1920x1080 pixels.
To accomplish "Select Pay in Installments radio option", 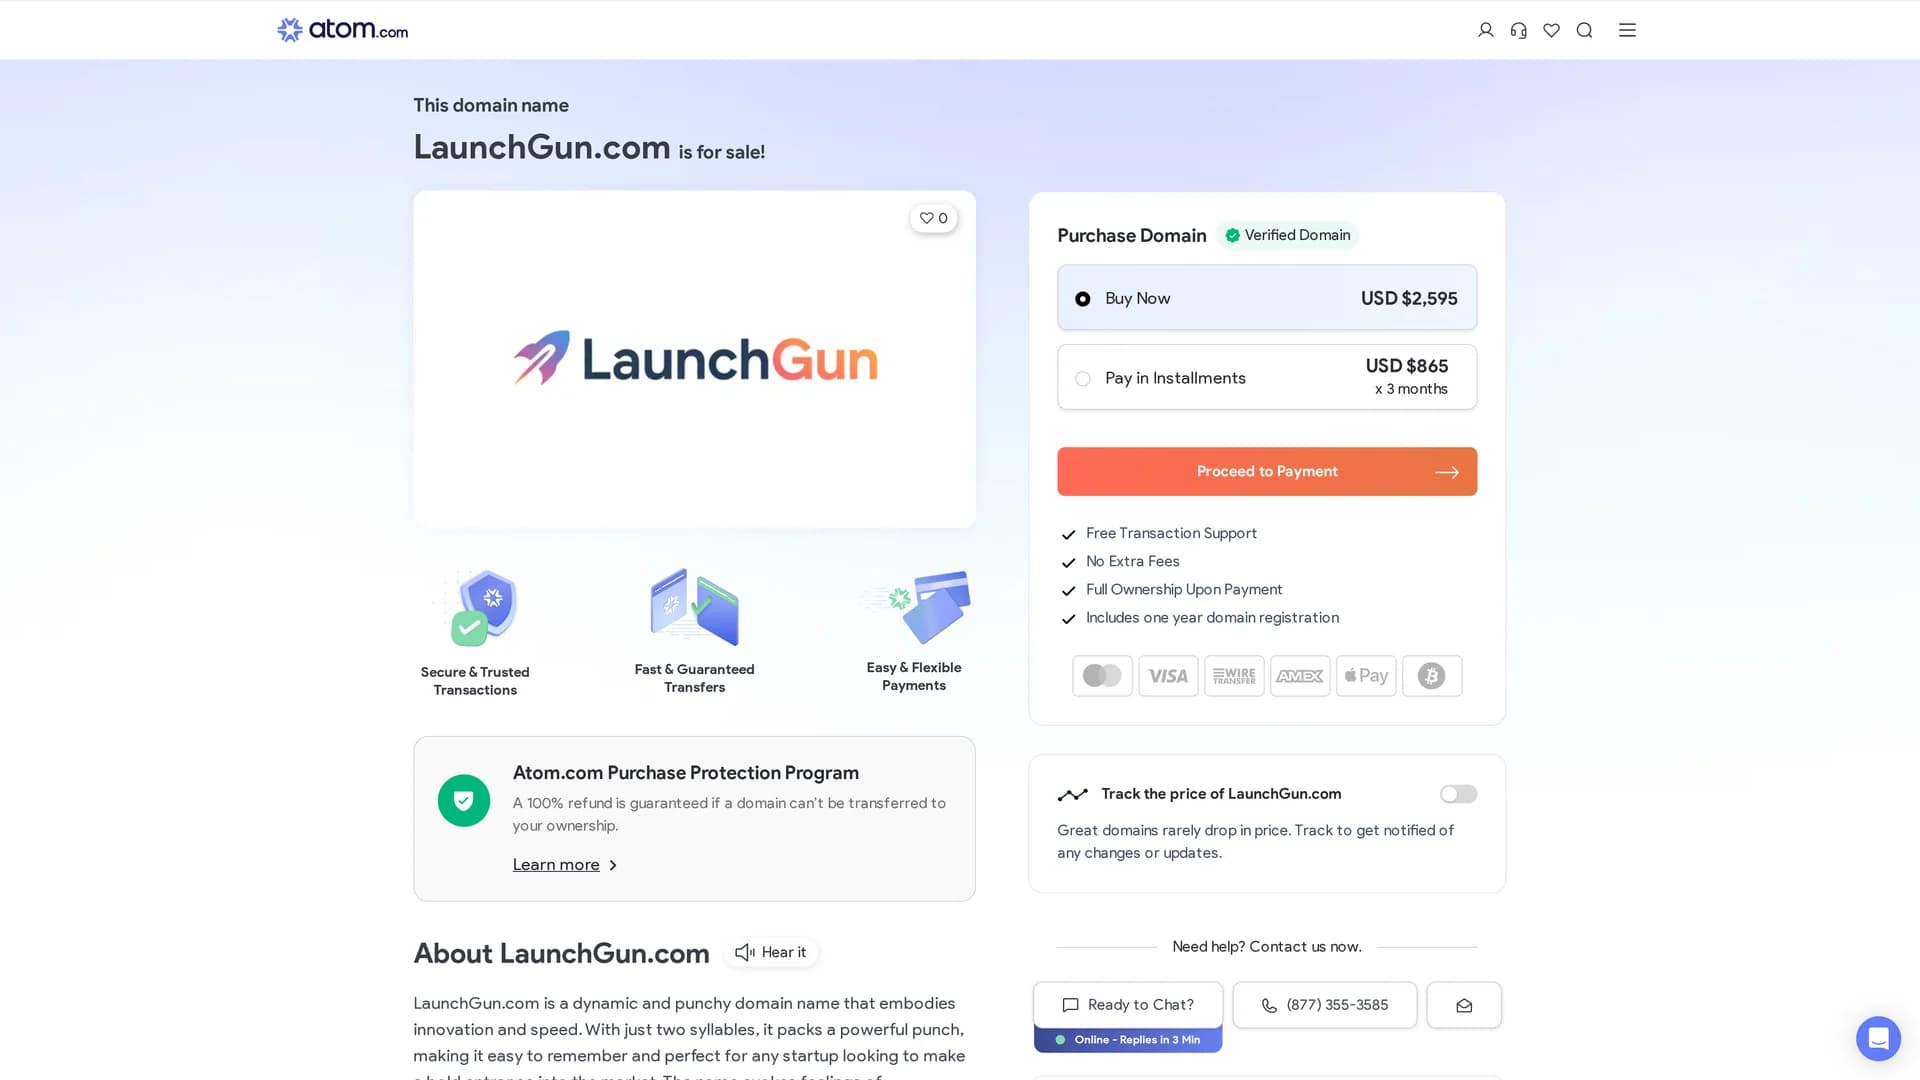I will (x=1083, y=378).
